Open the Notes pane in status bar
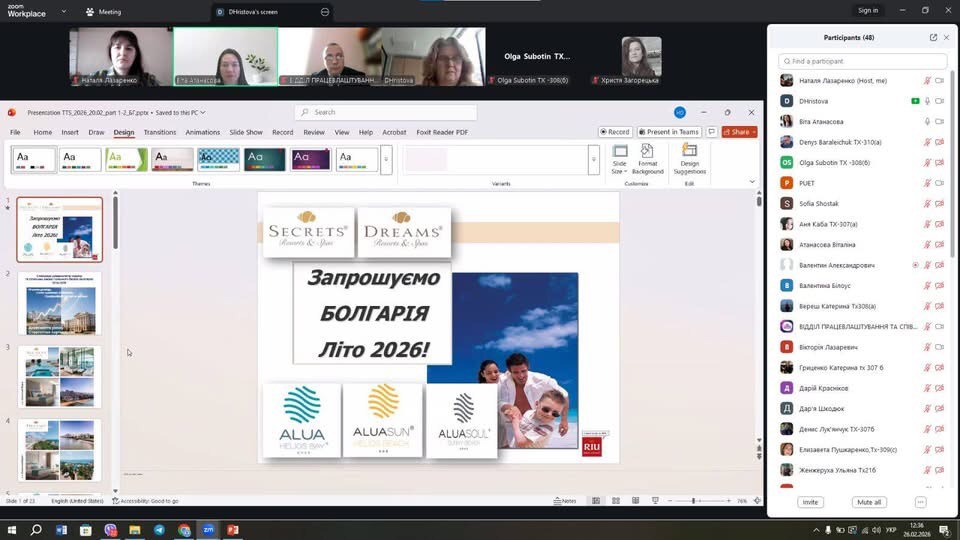Image resolution: width=960 pixels, height=540 pixels. (x=565, y=501)
